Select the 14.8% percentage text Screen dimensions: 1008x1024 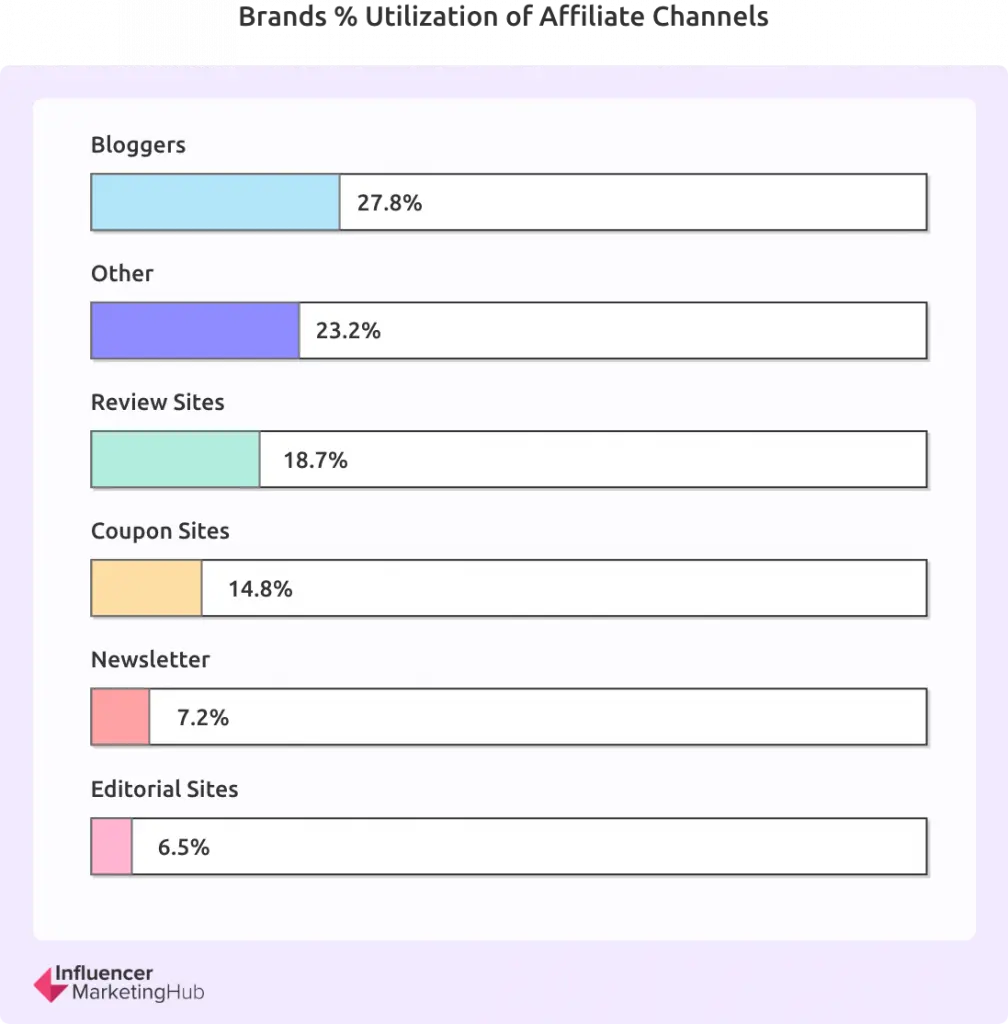click(x=260, y=588)
